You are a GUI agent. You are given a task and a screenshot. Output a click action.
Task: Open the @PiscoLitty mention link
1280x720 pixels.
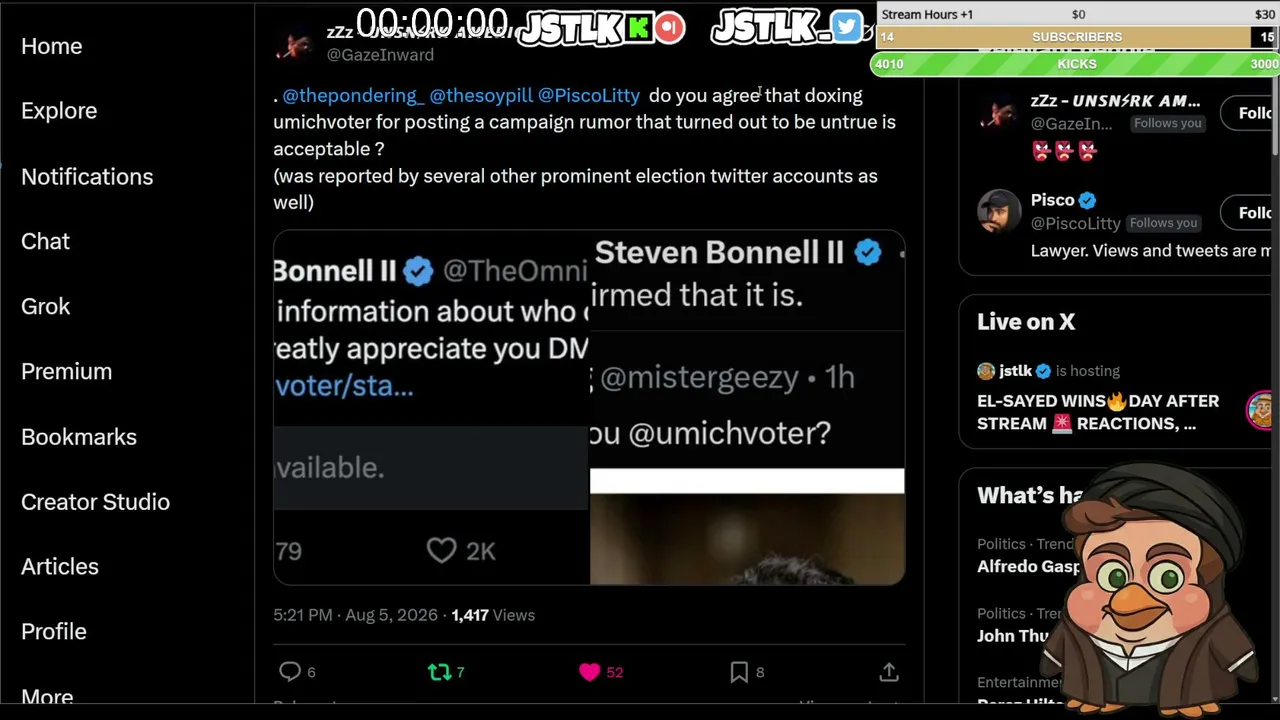pos(589,95)
